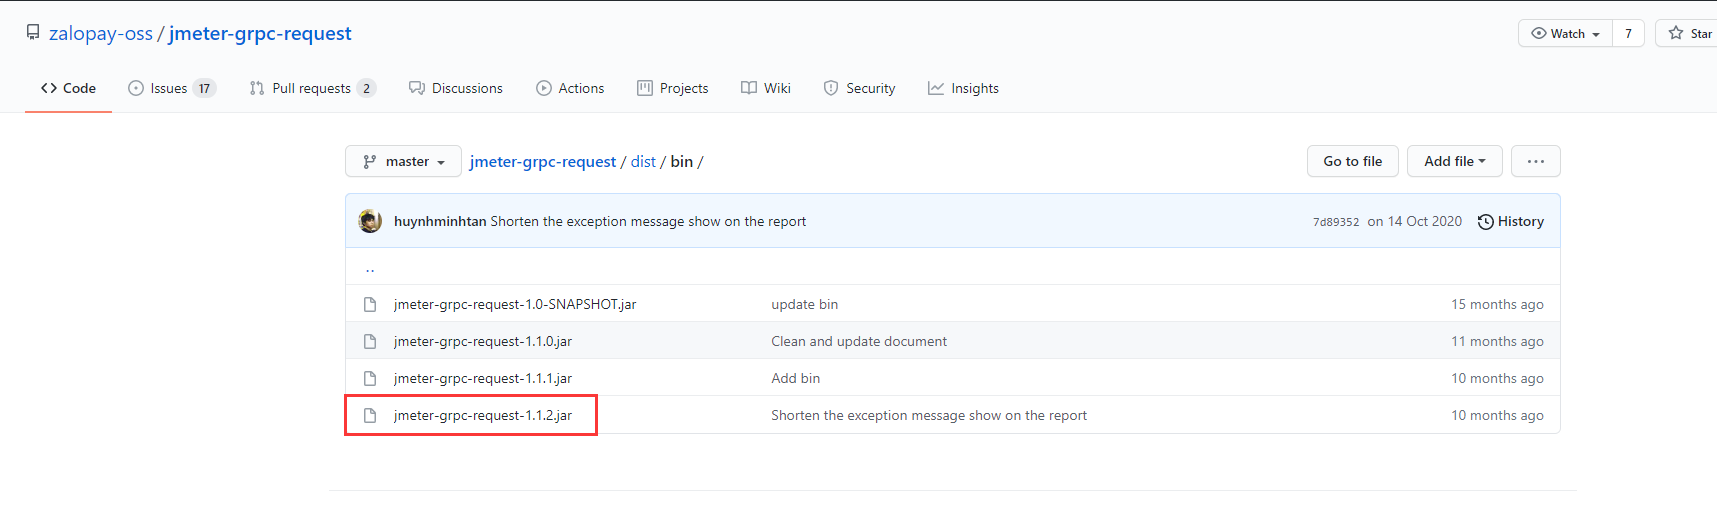The height and width of the screenshot is (508, 1717).
Task: Open the huynhminhtan author link
Action: (x=440, y=221)
